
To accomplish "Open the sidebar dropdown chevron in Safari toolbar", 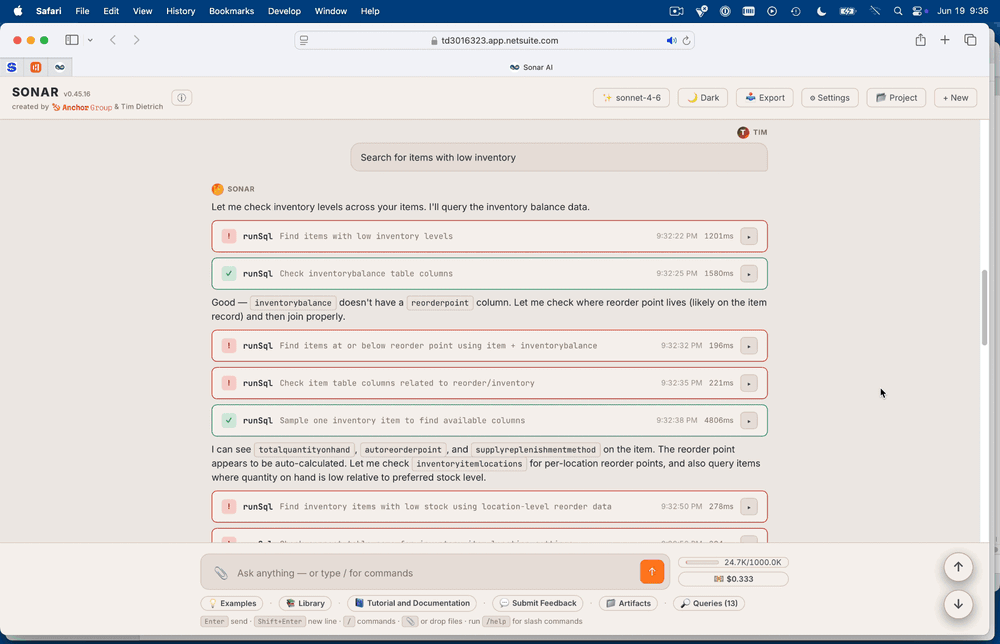I will [x=90, y=40].
